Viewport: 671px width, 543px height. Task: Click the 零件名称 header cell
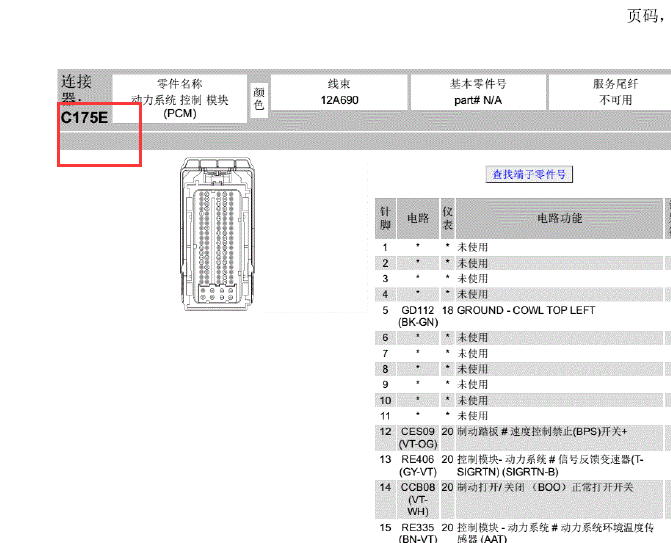coord(180,84)
